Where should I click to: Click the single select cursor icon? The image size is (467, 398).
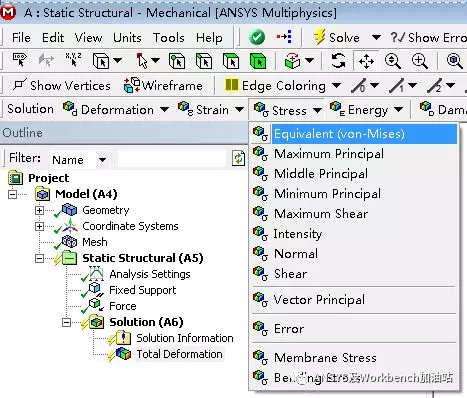[142, 61]
